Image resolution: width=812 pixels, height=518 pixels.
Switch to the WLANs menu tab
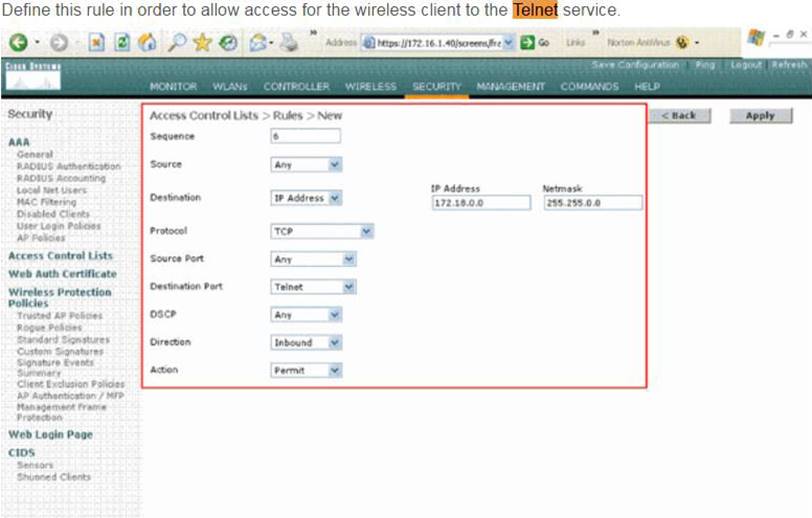click(x=230, y=87)
